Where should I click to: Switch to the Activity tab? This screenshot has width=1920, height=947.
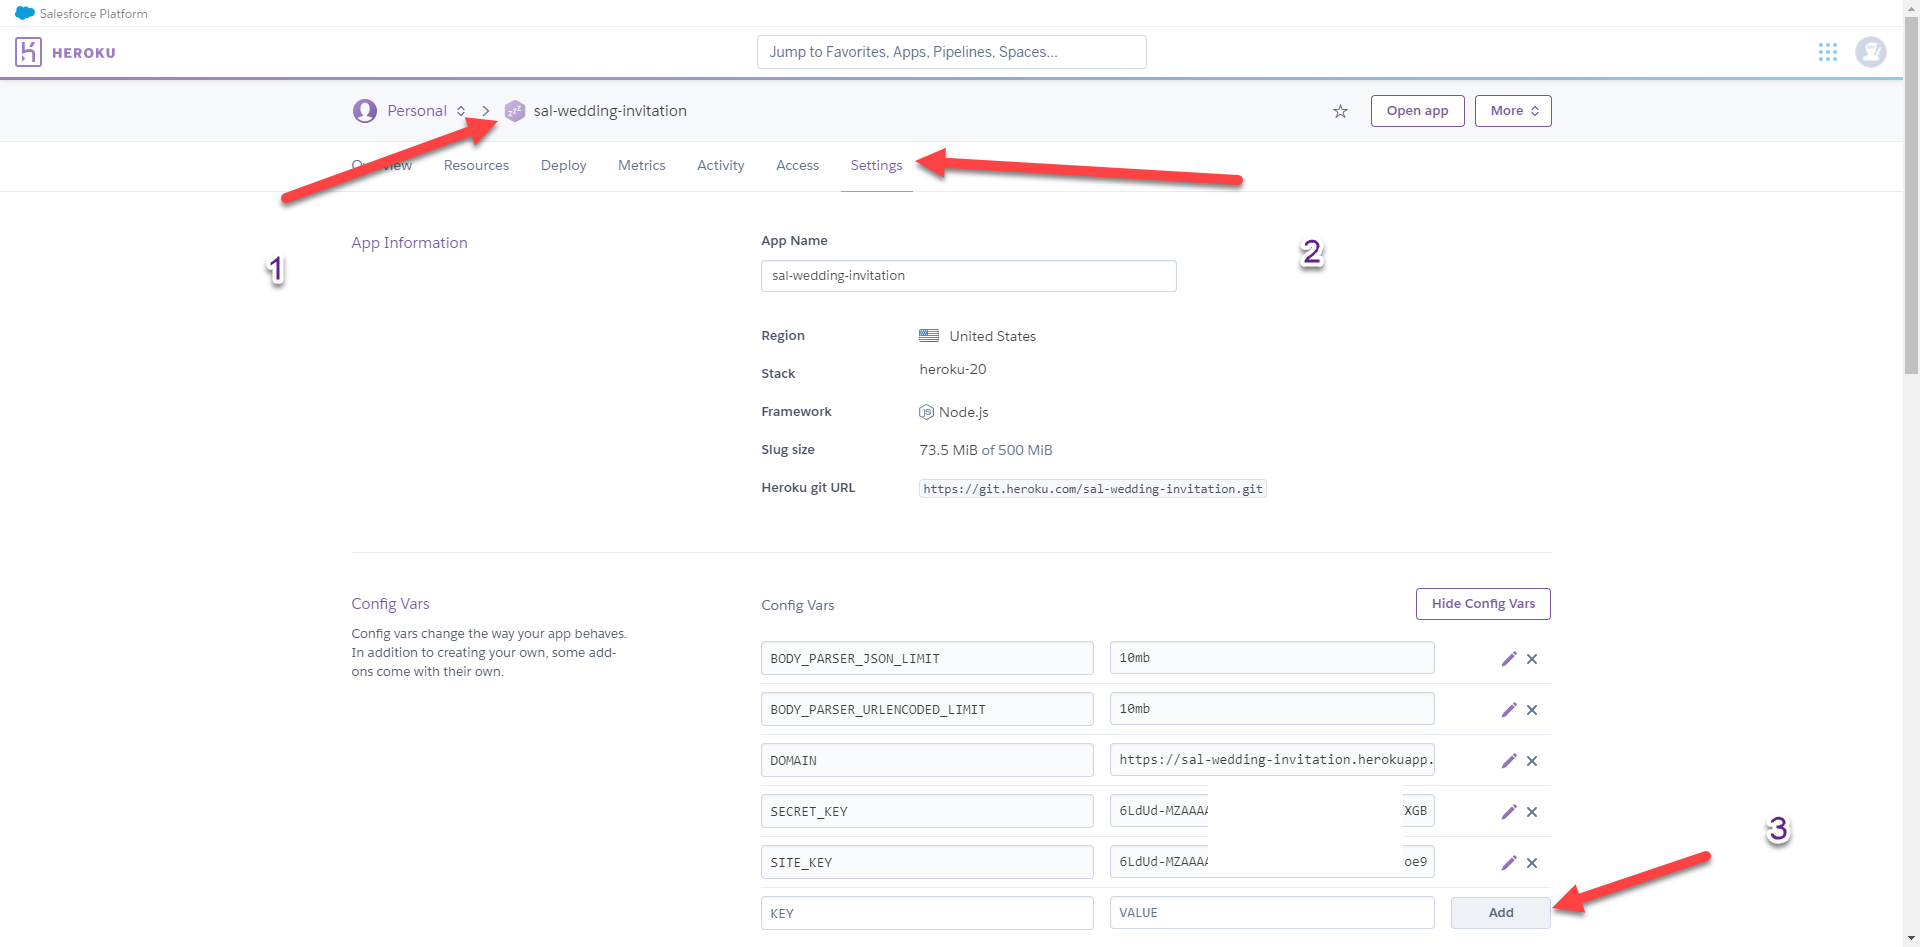click(720, 166)
